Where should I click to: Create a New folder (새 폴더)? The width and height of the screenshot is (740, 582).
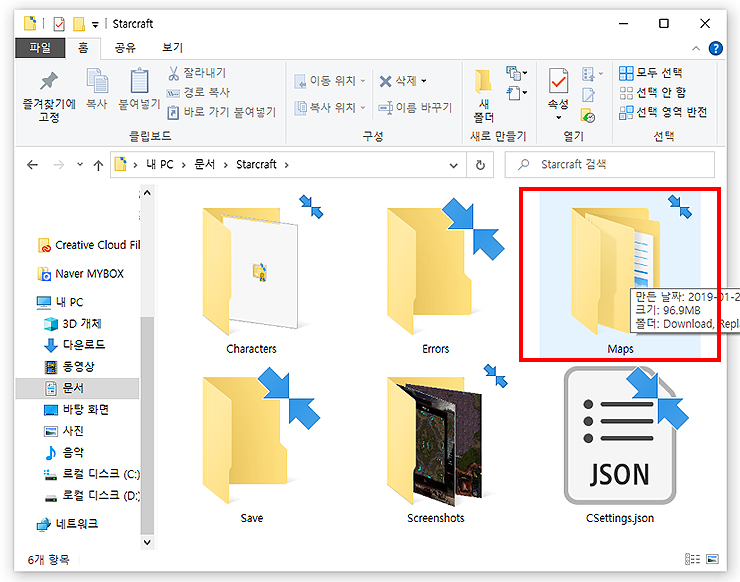[x=483, y=96]
